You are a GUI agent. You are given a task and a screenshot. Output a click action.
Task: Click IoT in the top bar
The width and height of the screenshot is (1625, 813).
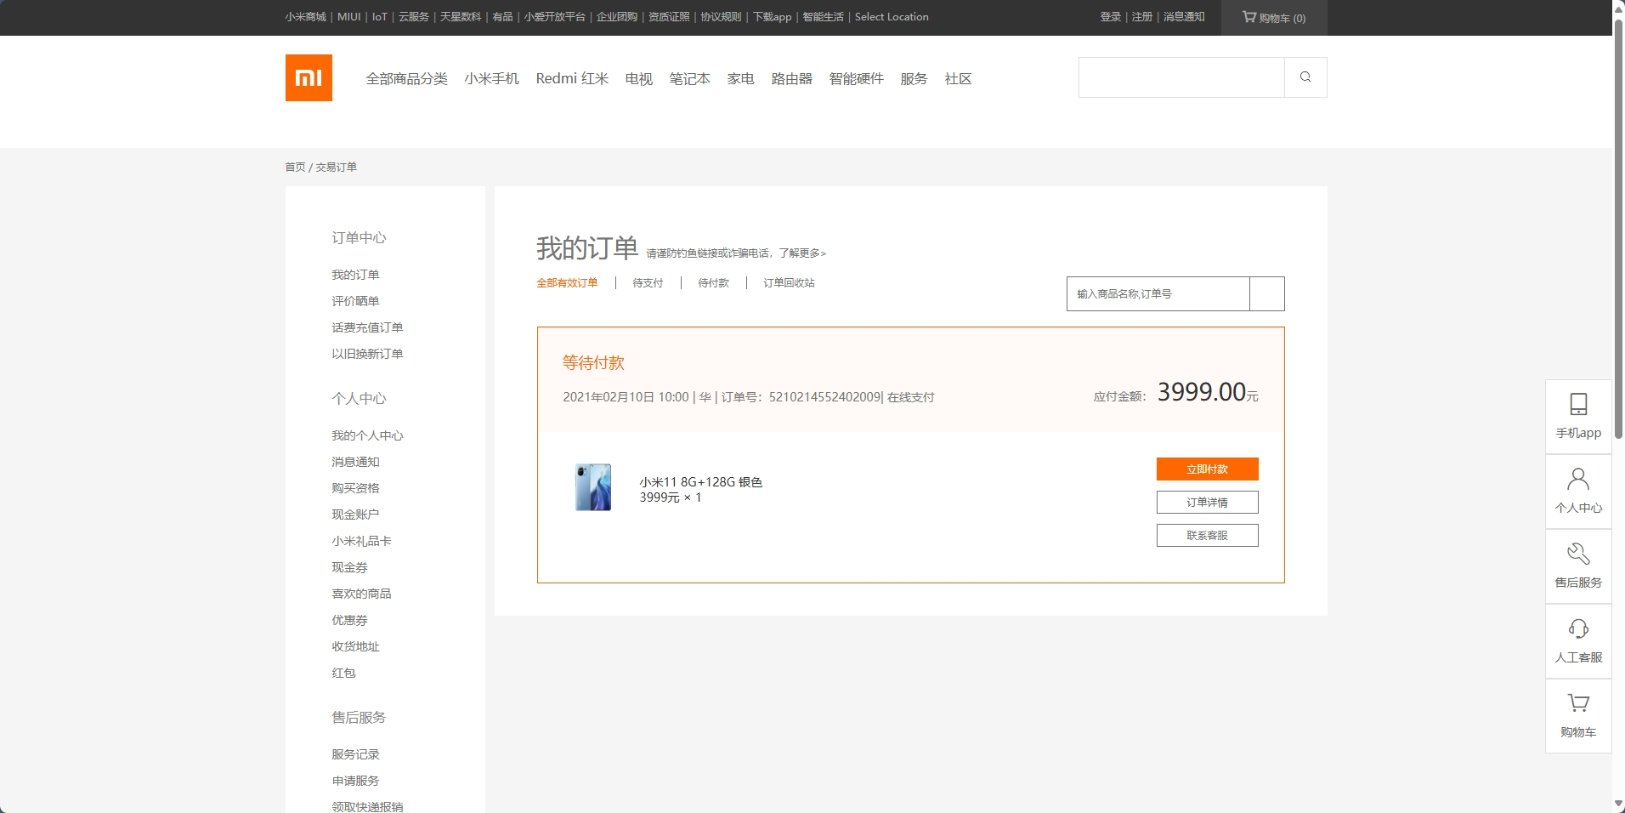pyautogui.click(x=379, y=17)
